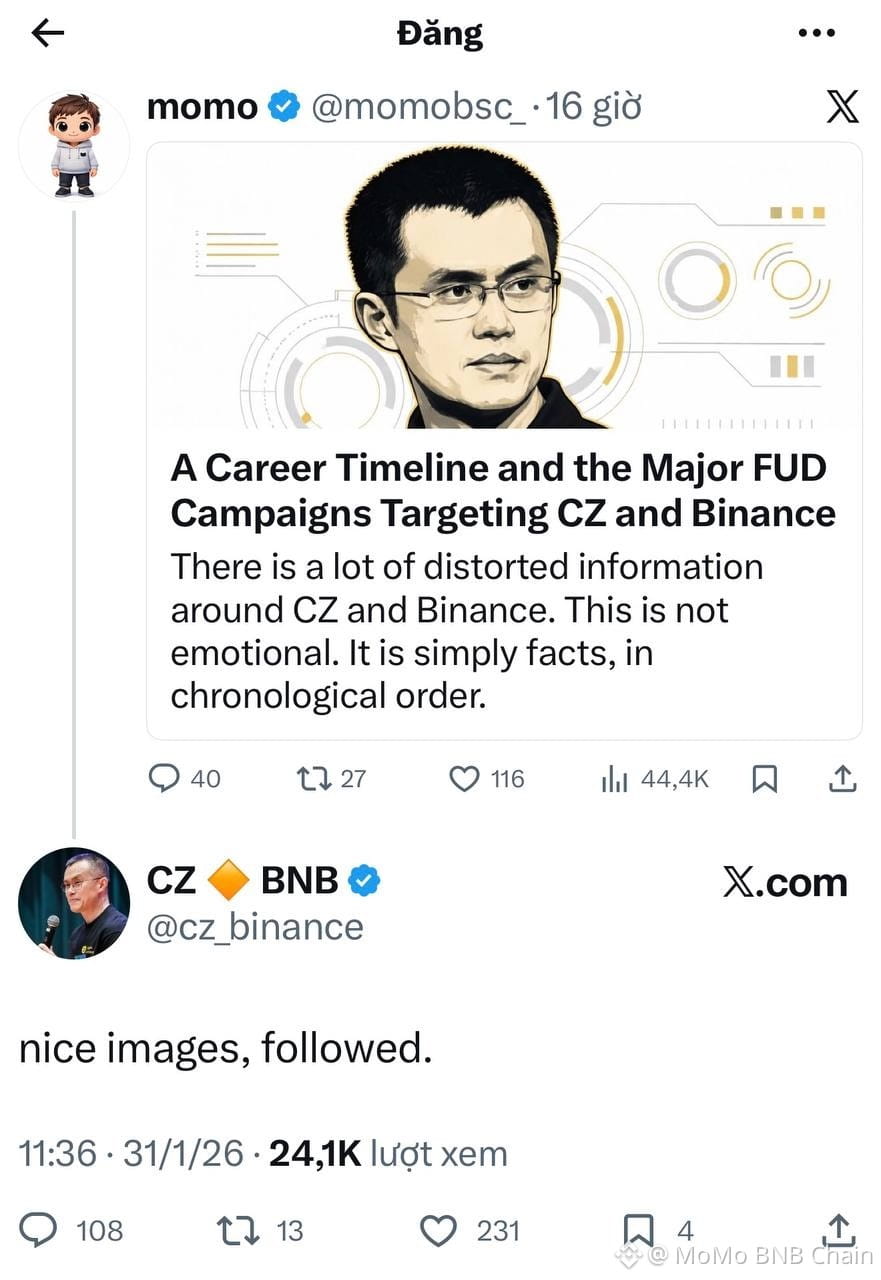This screenshot has width=881, height=1280.
Task: Open the article preview image
Action: tap(504, 286)
